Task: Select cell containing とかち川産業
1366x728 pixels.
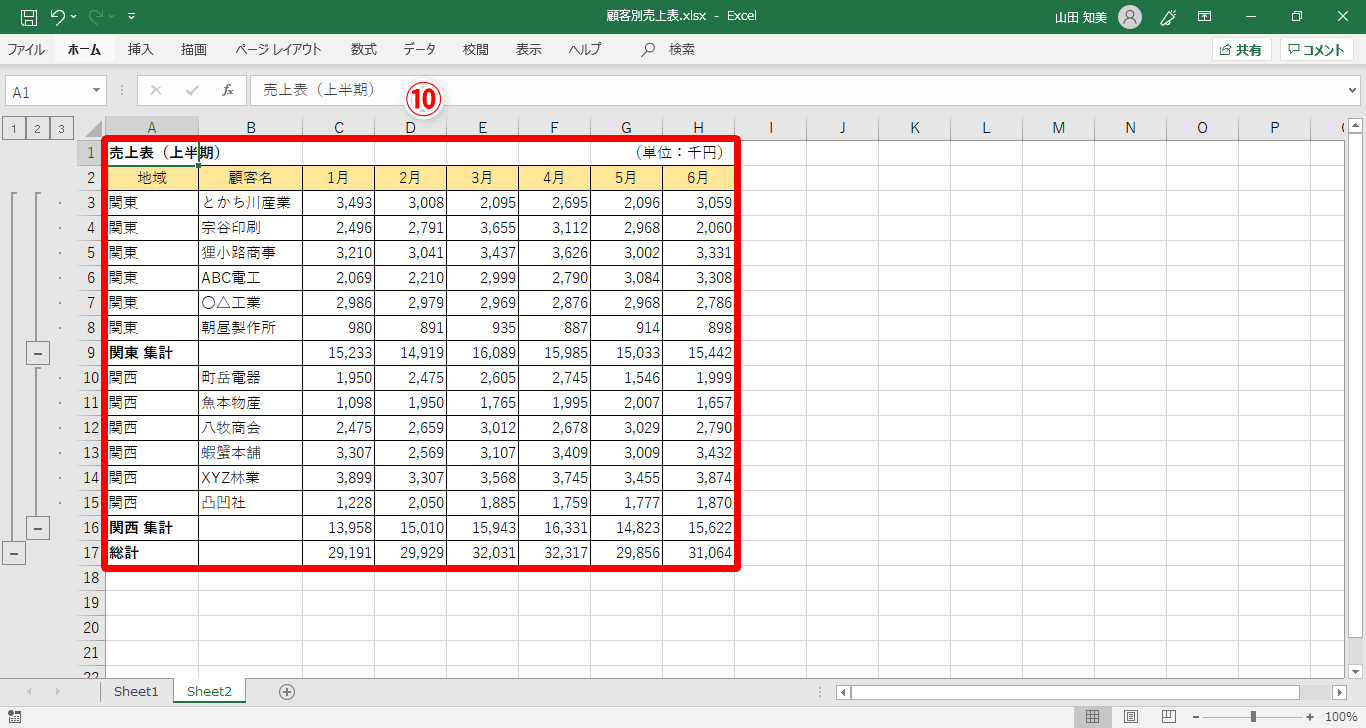Action: pos(251,203)
